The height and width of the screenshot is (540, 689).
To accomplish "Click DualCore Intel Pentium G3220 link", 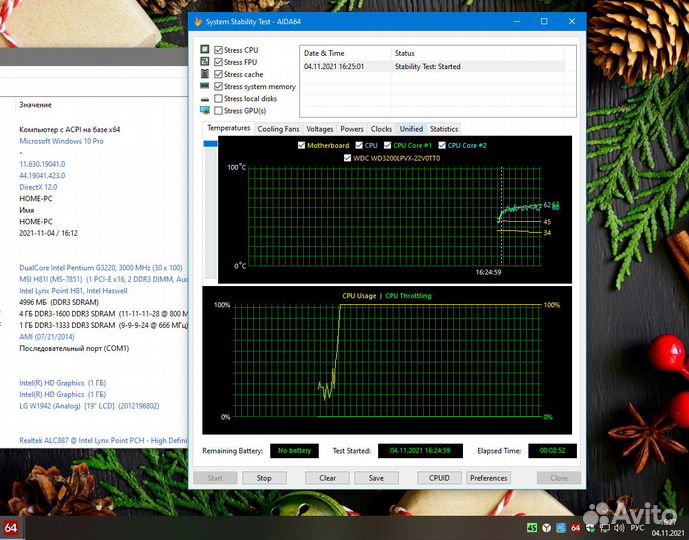I will 101,268.
